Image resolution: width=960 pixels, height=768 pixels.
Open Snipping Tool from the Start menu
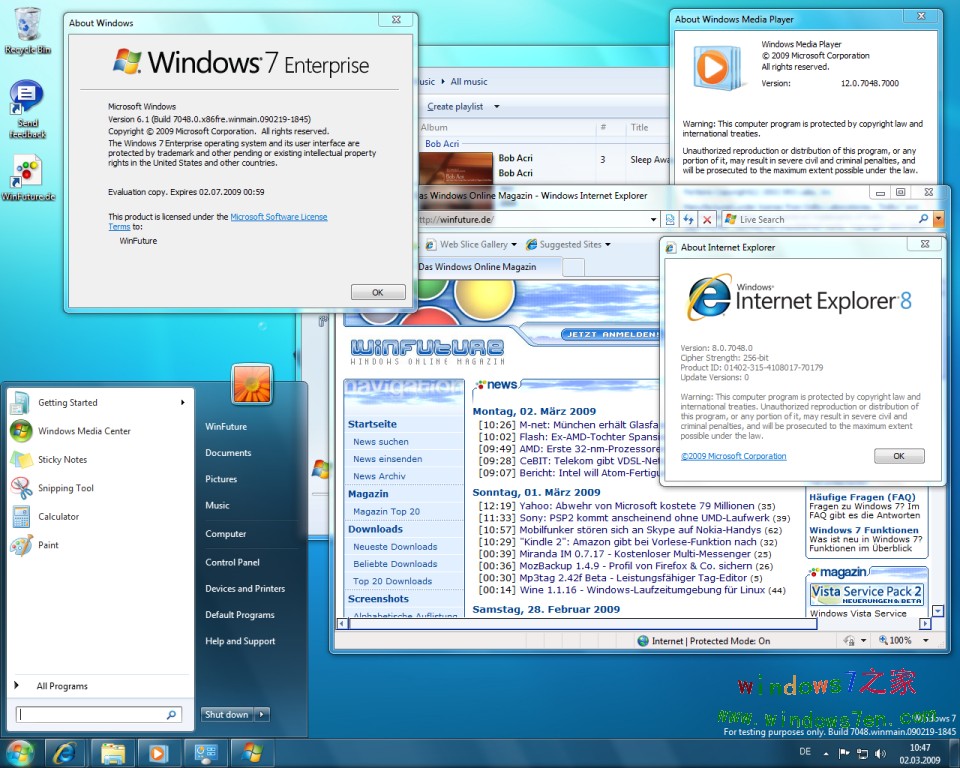[65, 488]
